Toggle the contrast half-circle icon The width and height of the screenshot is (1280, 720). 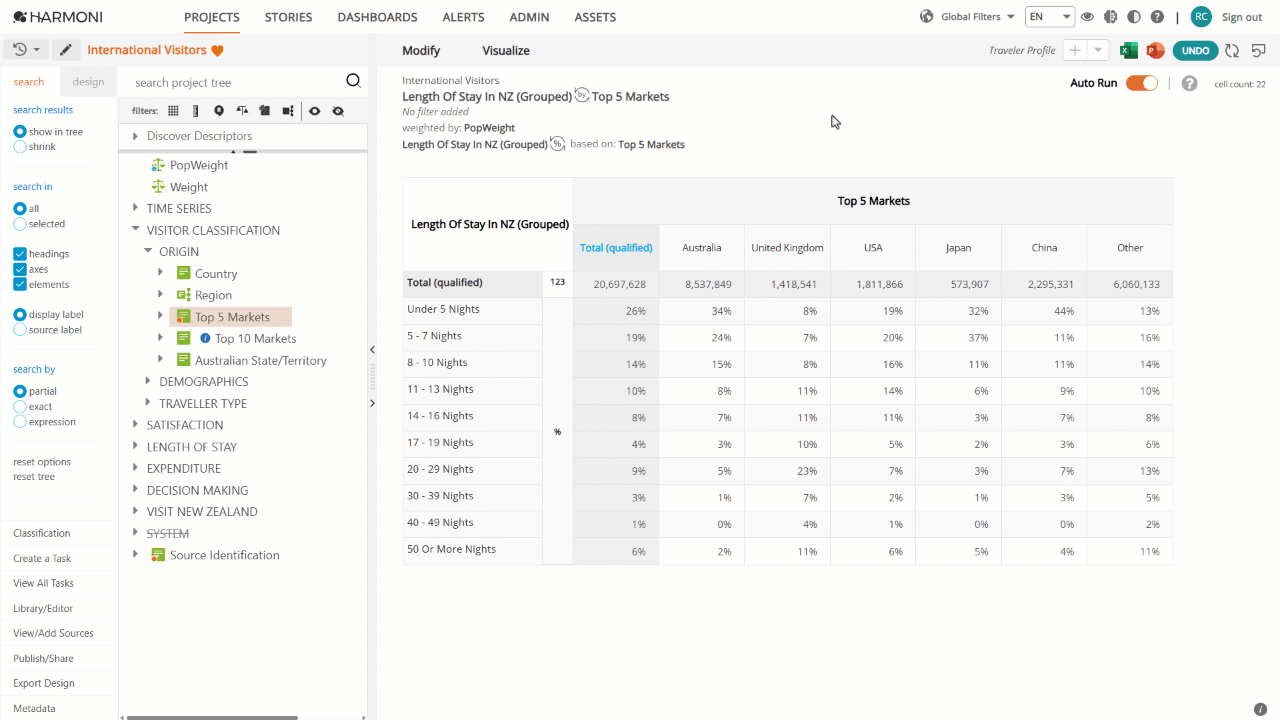click(x=1133, y=17)
